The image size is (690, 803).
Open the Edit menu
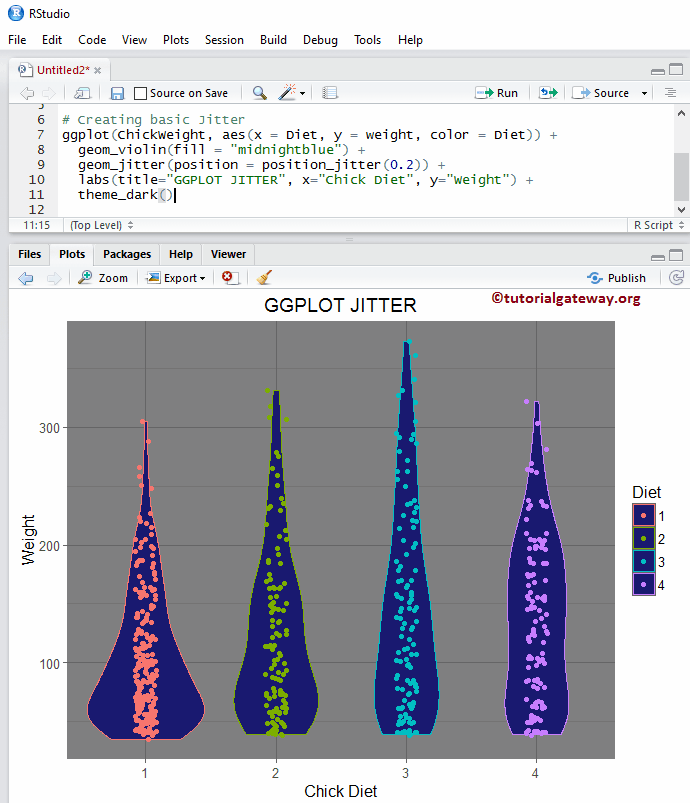[52, 40]
